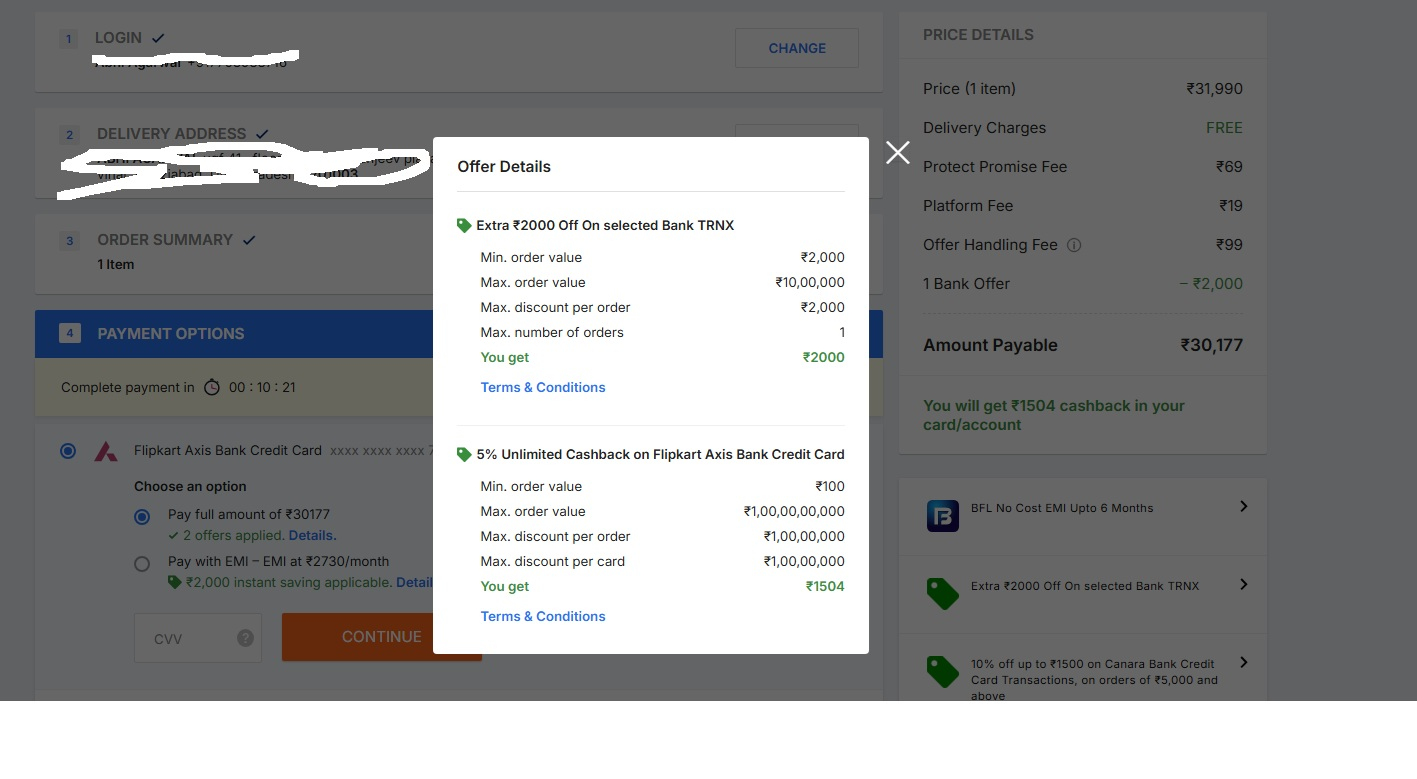Expand Extra ₹2000 Off offer chevron in sidebar

[1243, 585]
